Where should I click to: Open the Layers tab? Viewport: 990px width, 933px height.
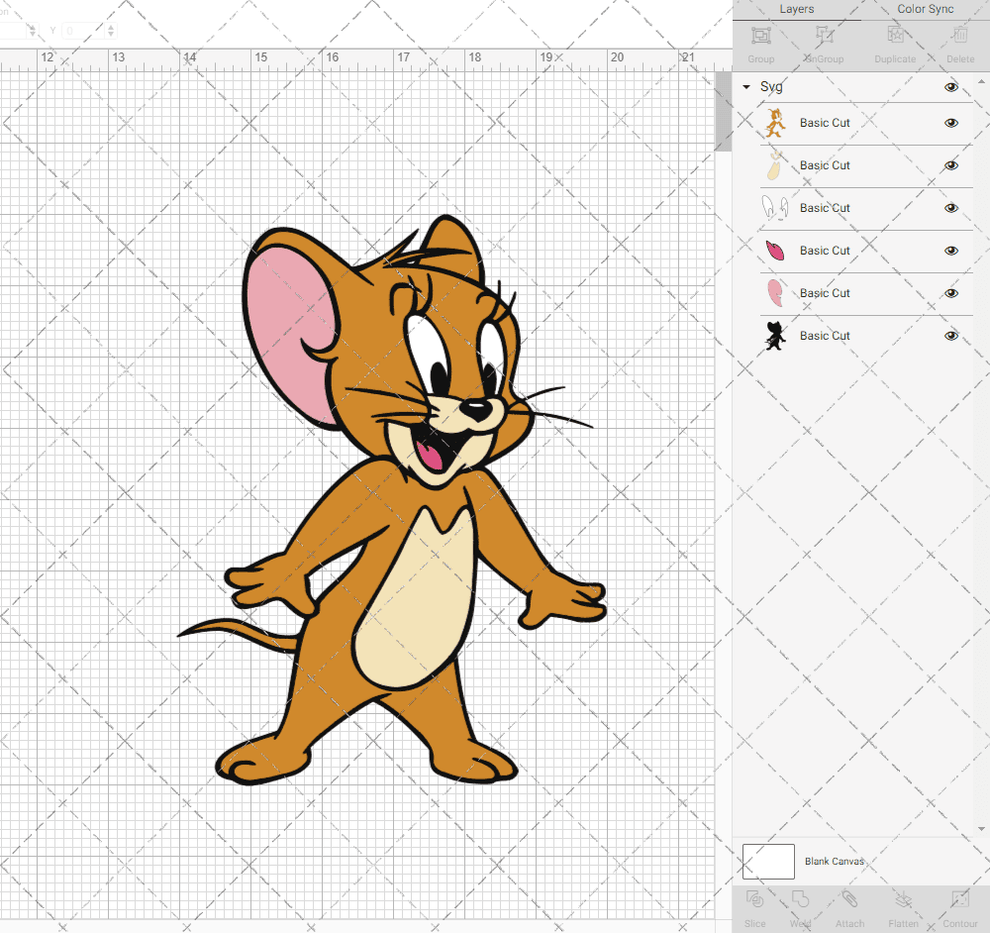coord(797,9)
